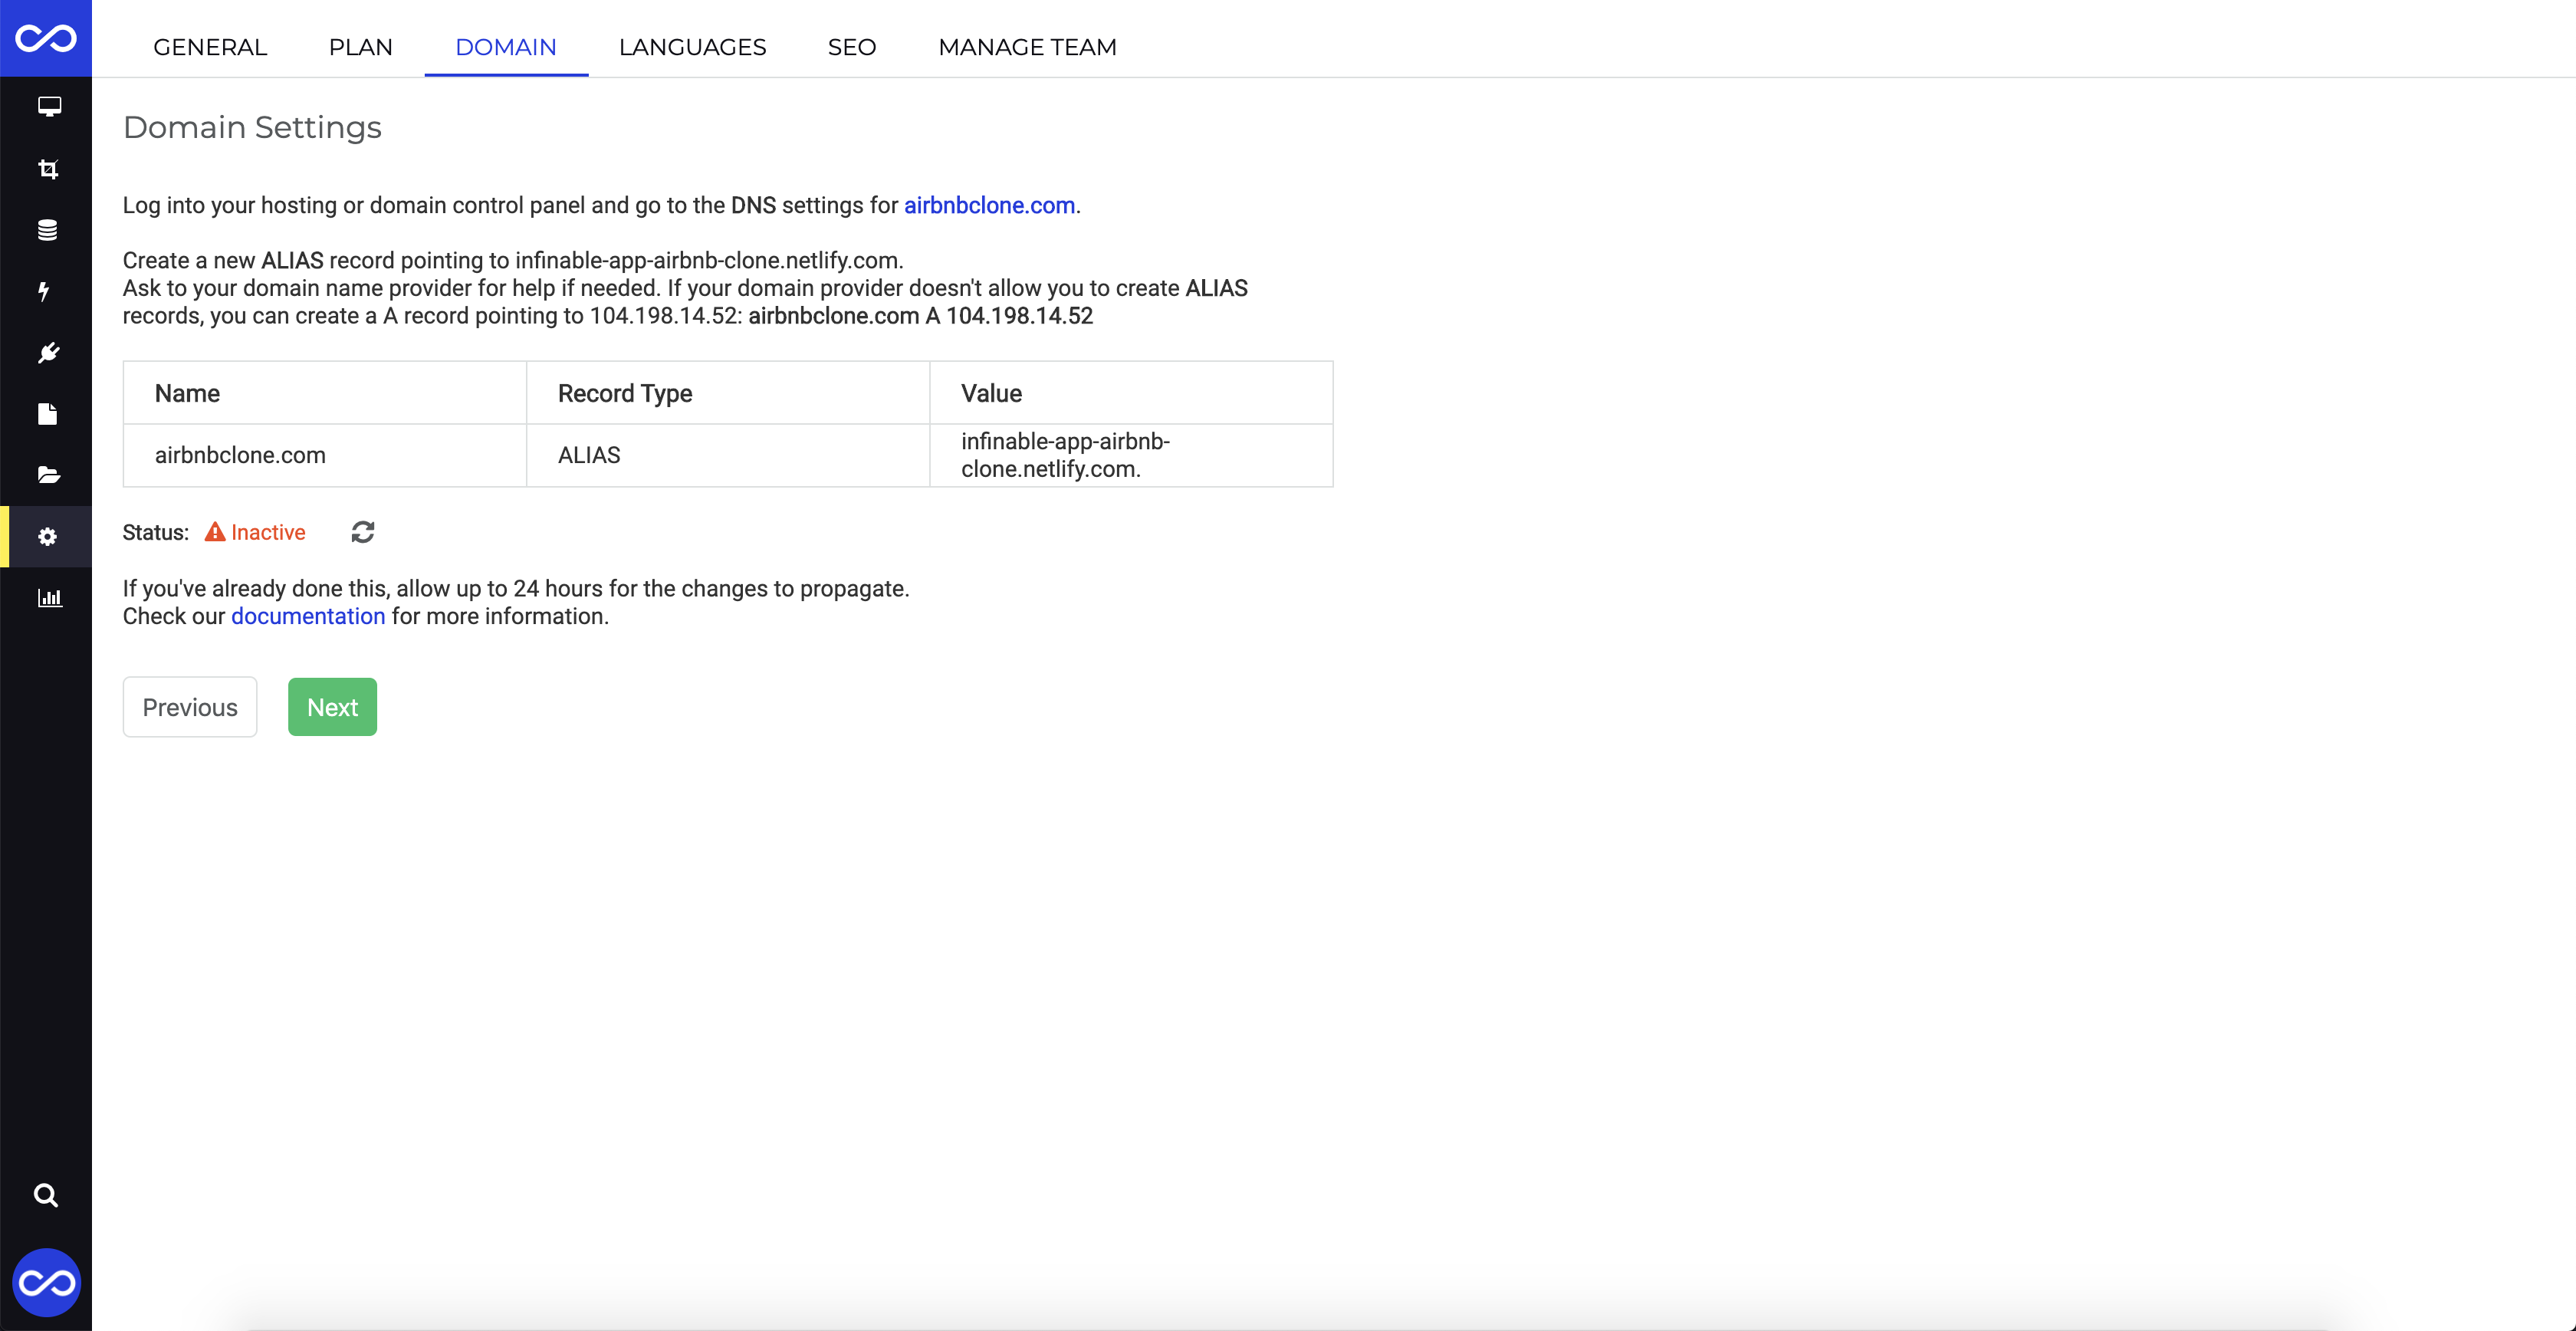Select the crop design tool icon
Screen dimensions: 2576x1331
(48, 169)
